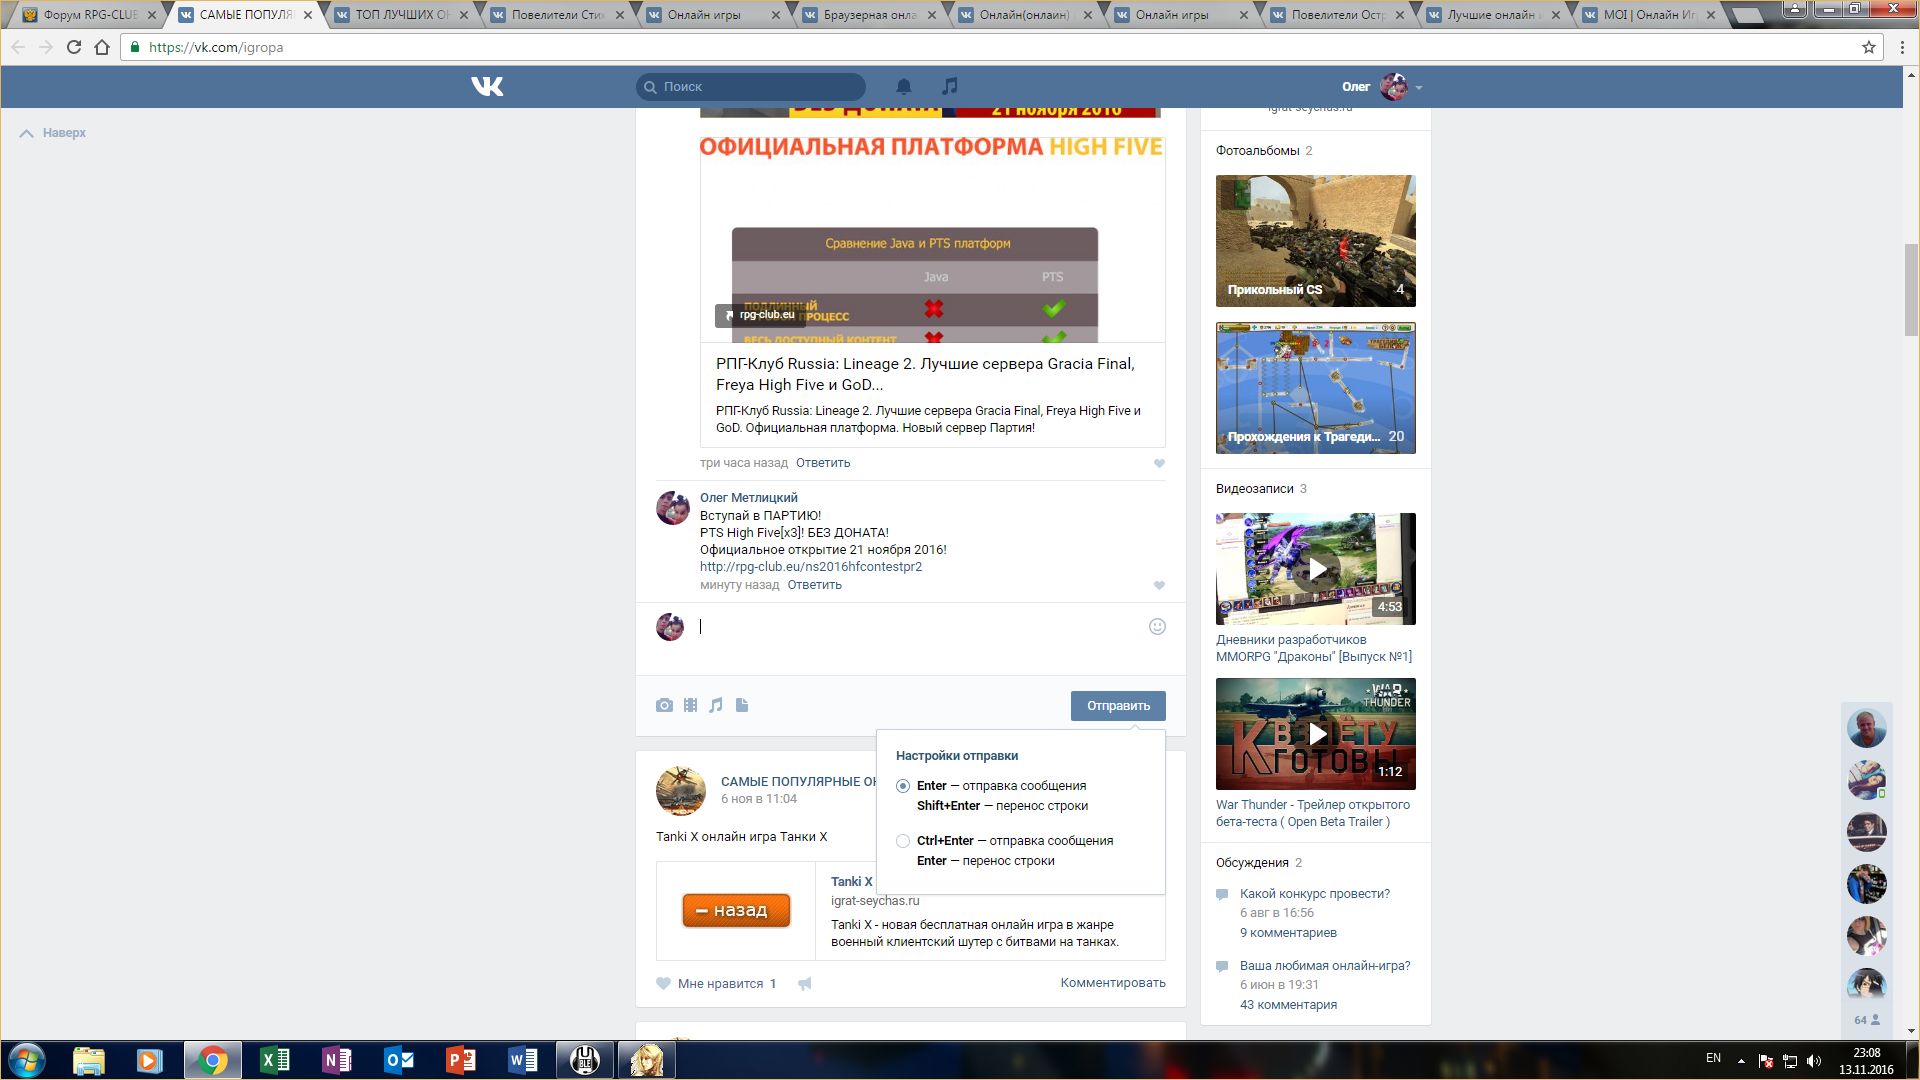Select Enter sends message radio option
The height and width of the screenshot is (1080, 1920).
903,786
